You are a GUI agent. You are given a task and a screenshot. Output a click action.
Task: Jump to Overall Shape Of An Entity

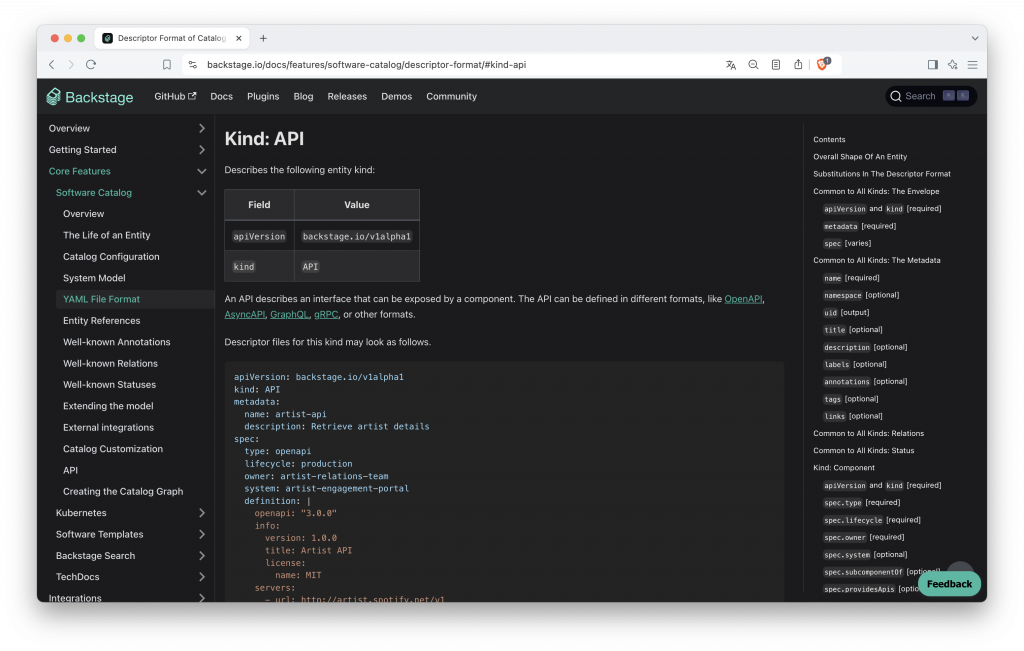(x=859, y=157)
